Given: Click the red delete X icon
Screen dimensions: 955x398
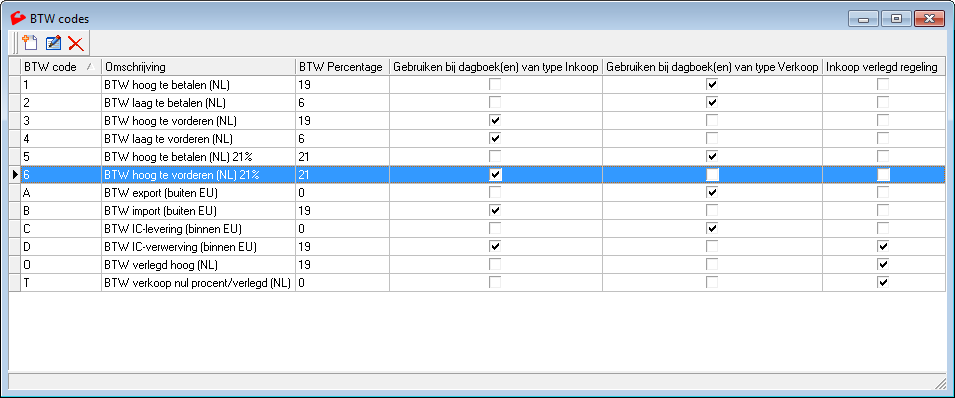Looking at the screenshot, I should 76,43.
